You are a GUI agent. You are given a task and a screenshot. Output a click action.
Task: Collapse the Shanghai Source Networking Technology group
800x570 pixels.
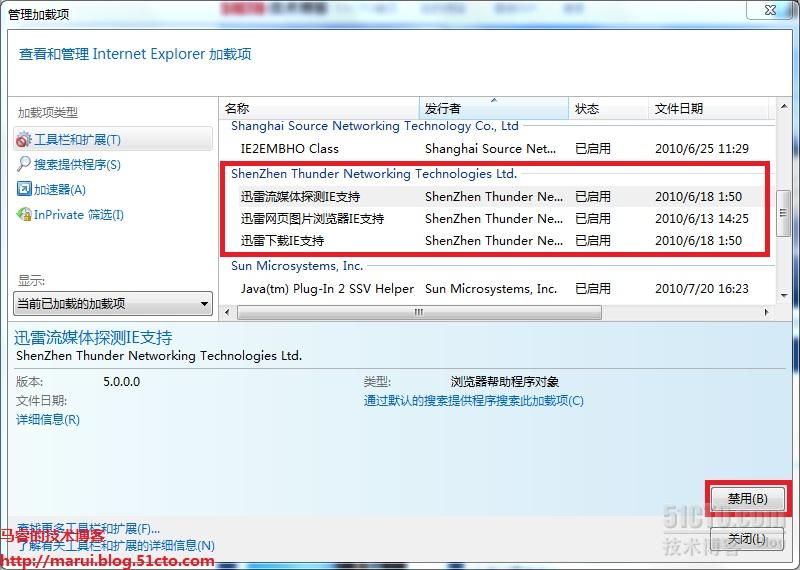374,126
